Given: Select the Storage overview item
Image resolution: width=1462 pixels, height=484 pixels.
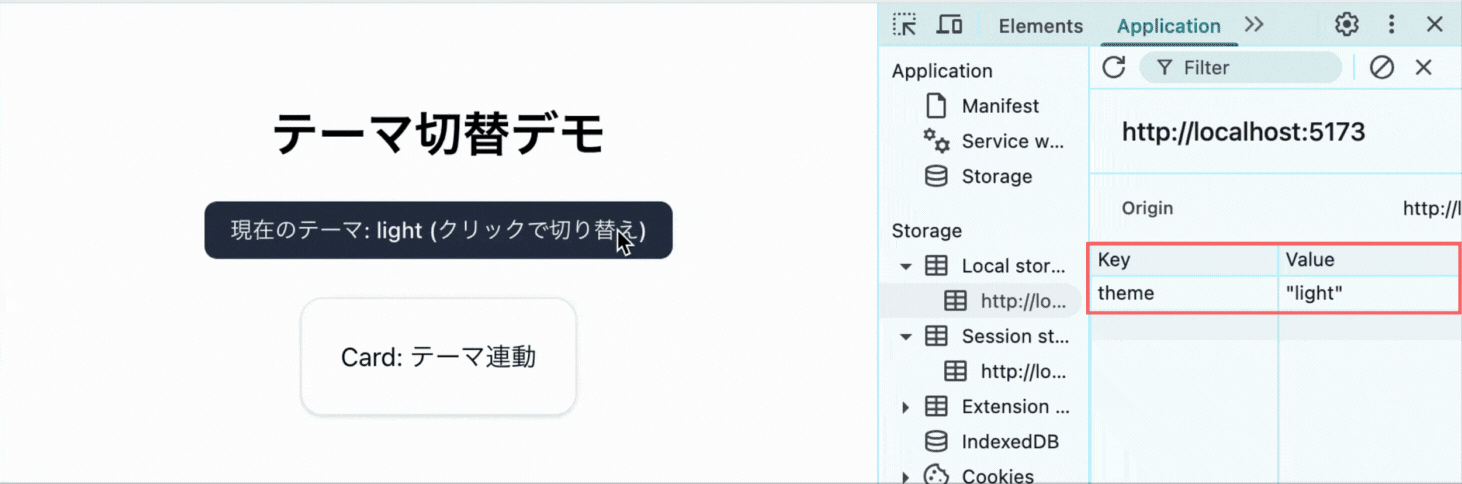Looking at the screenshot, I should point(995,176).
